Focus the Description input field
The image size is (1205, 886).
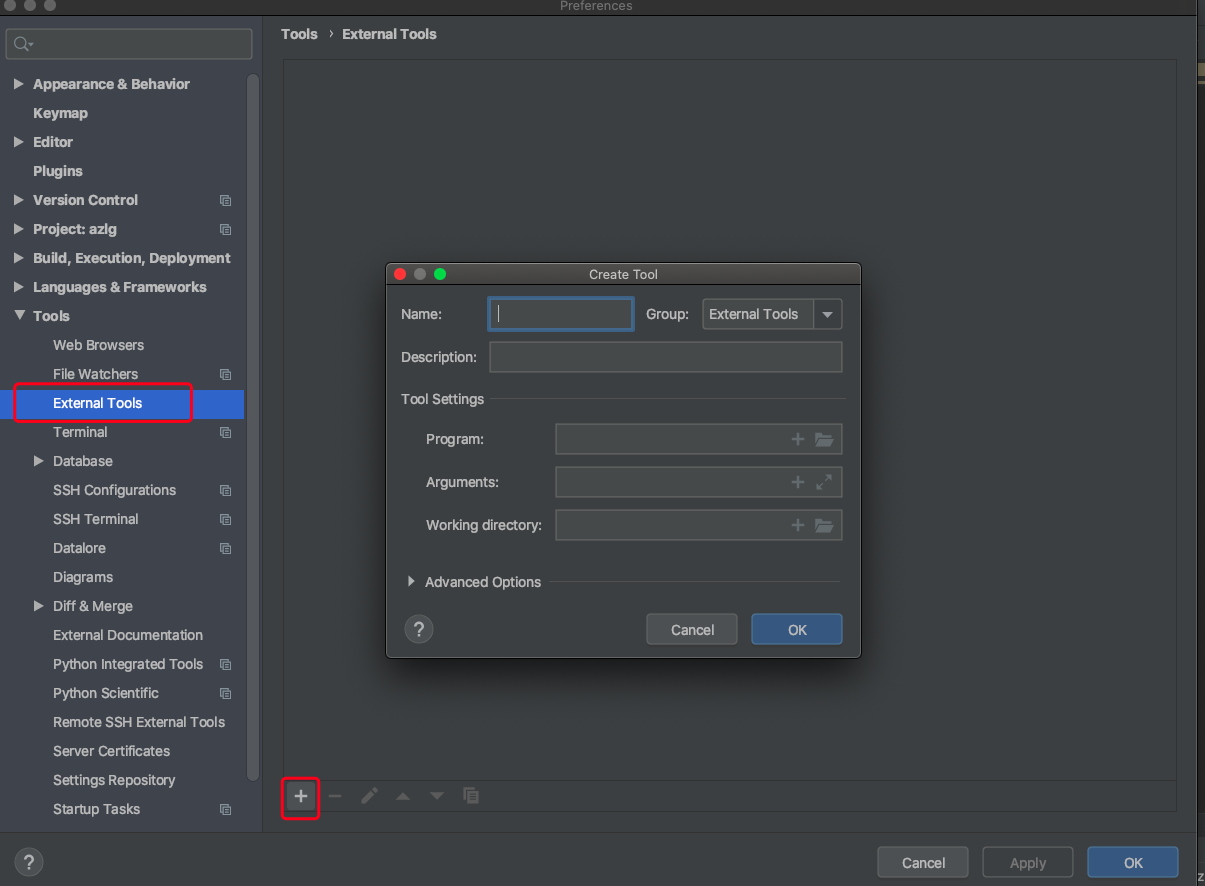point(666,357)
